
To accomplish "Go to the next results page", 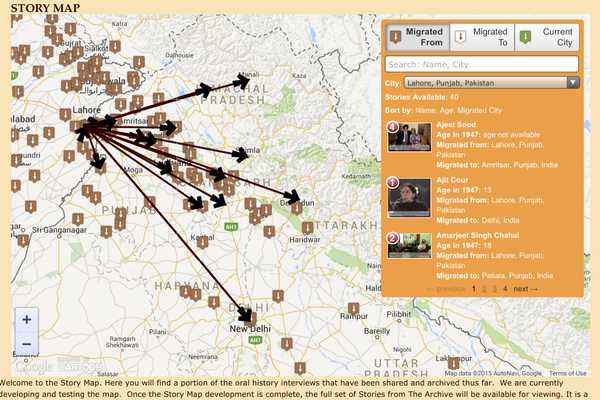I will 525,289.
